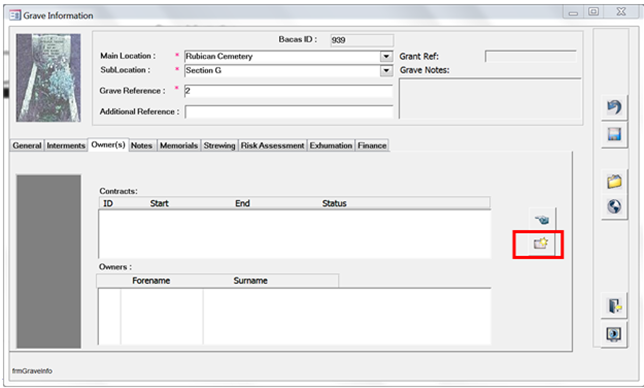
Task: Click the undo arrow icon in right sidebar
Action: tap(614, 108)
